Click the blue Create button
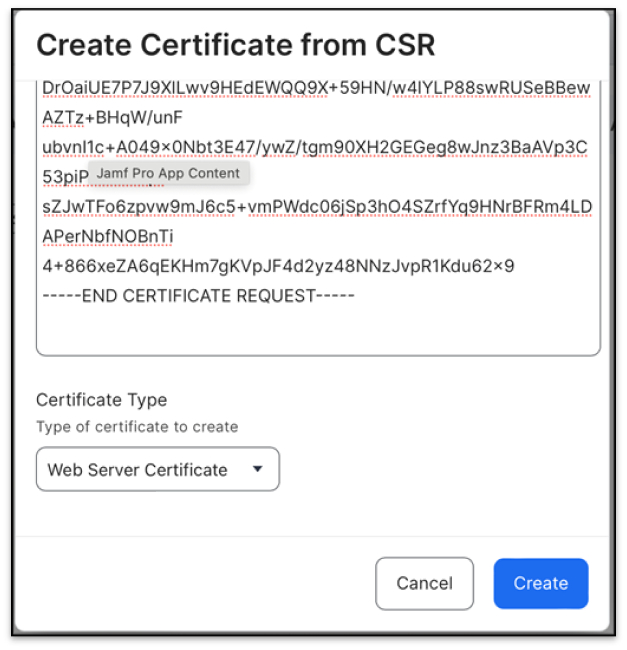 coord(540,583)
